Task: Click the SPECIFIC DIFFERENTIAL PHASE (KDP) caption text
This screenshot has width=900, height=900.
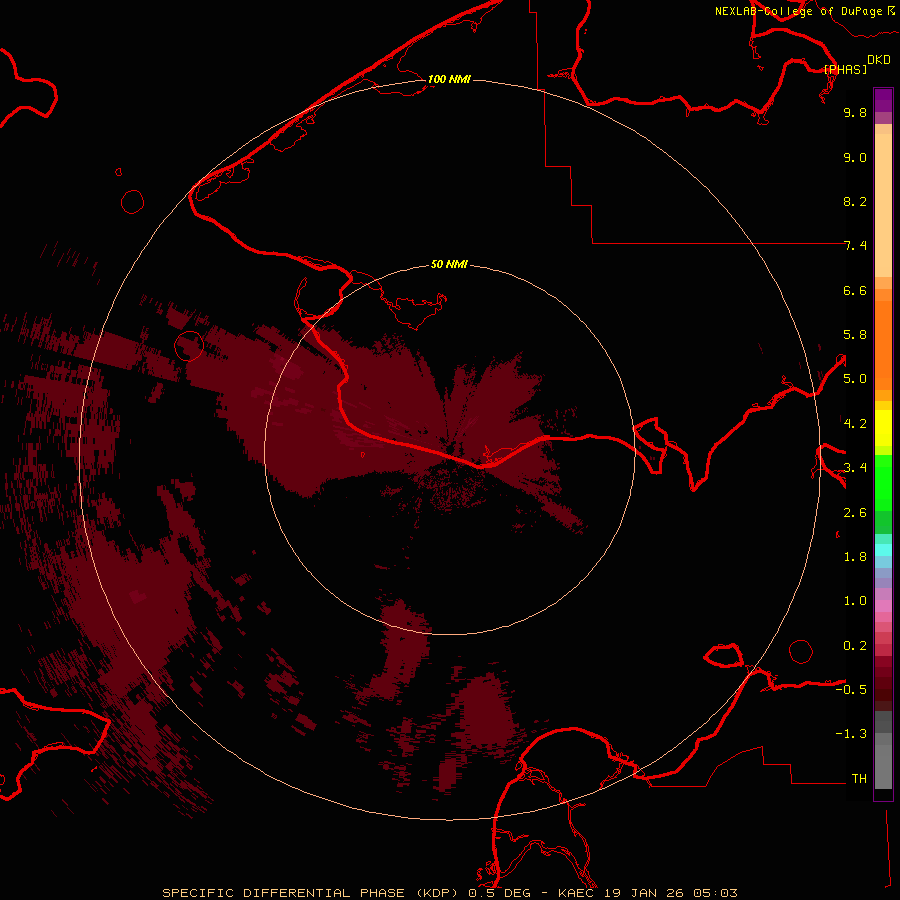Action: tap(309, 893)
